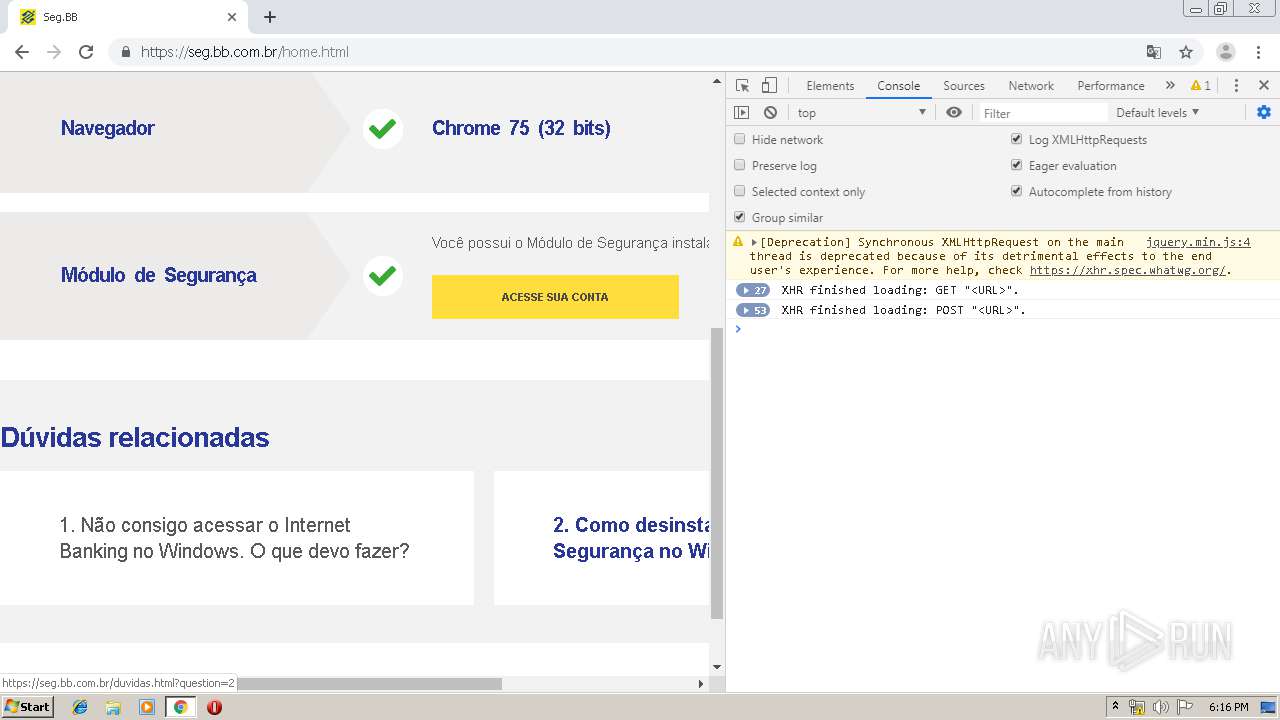Switch to the Network tab

(x=1031, y=86)
